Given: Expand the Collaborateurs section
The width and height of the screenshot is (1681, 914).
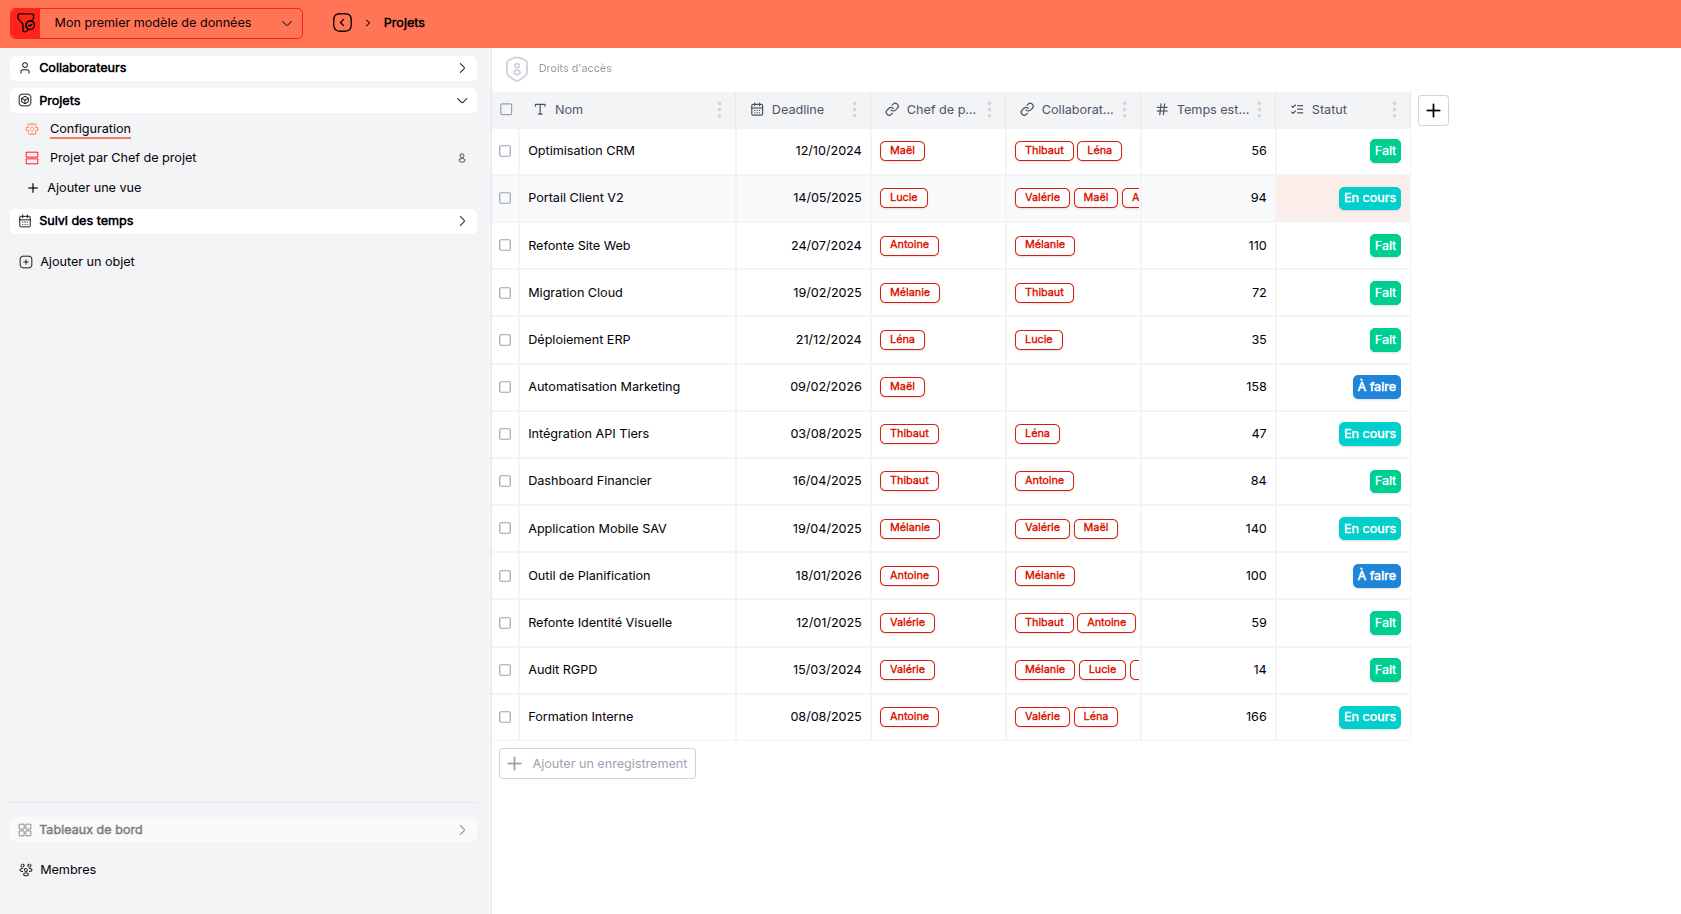Looking at the screenshot, I should (x=461, y=67).
